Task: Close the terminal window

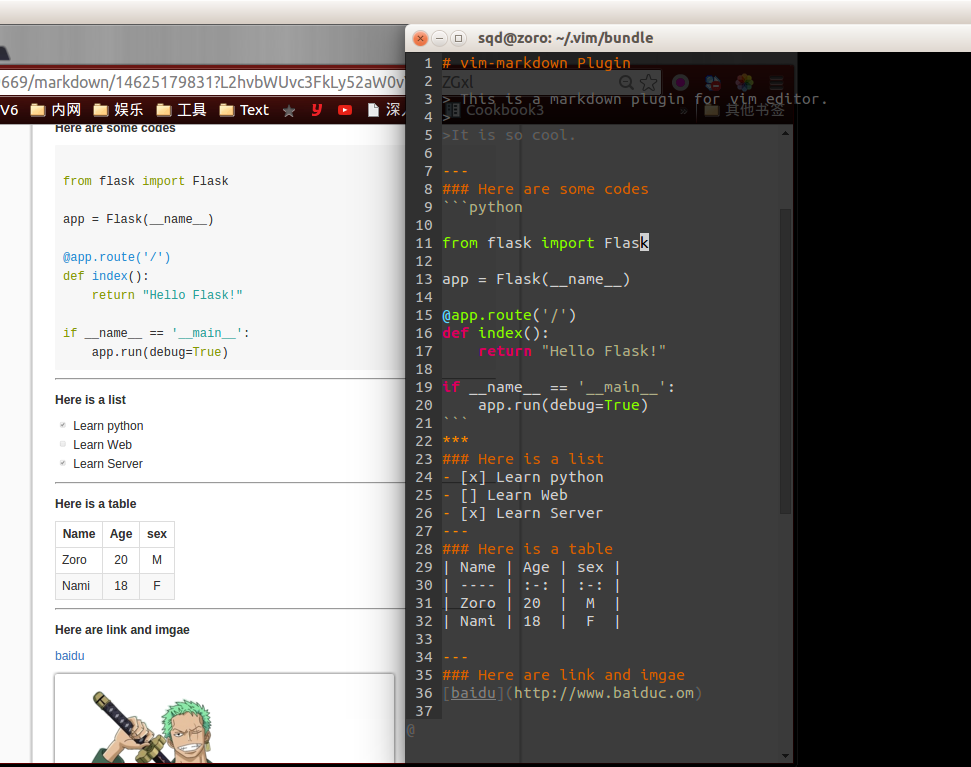Action: tap(420, 38)
